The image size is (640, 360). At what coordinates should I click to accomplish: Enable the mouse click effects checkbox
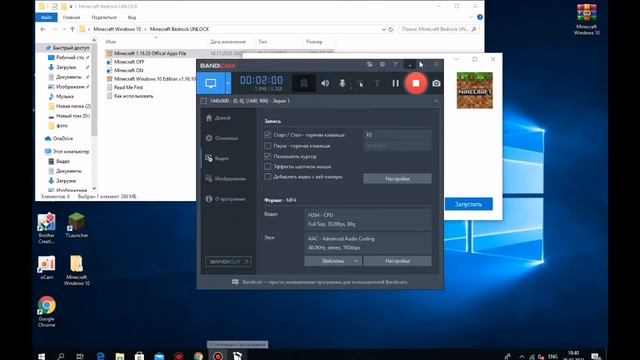(268, 167)
